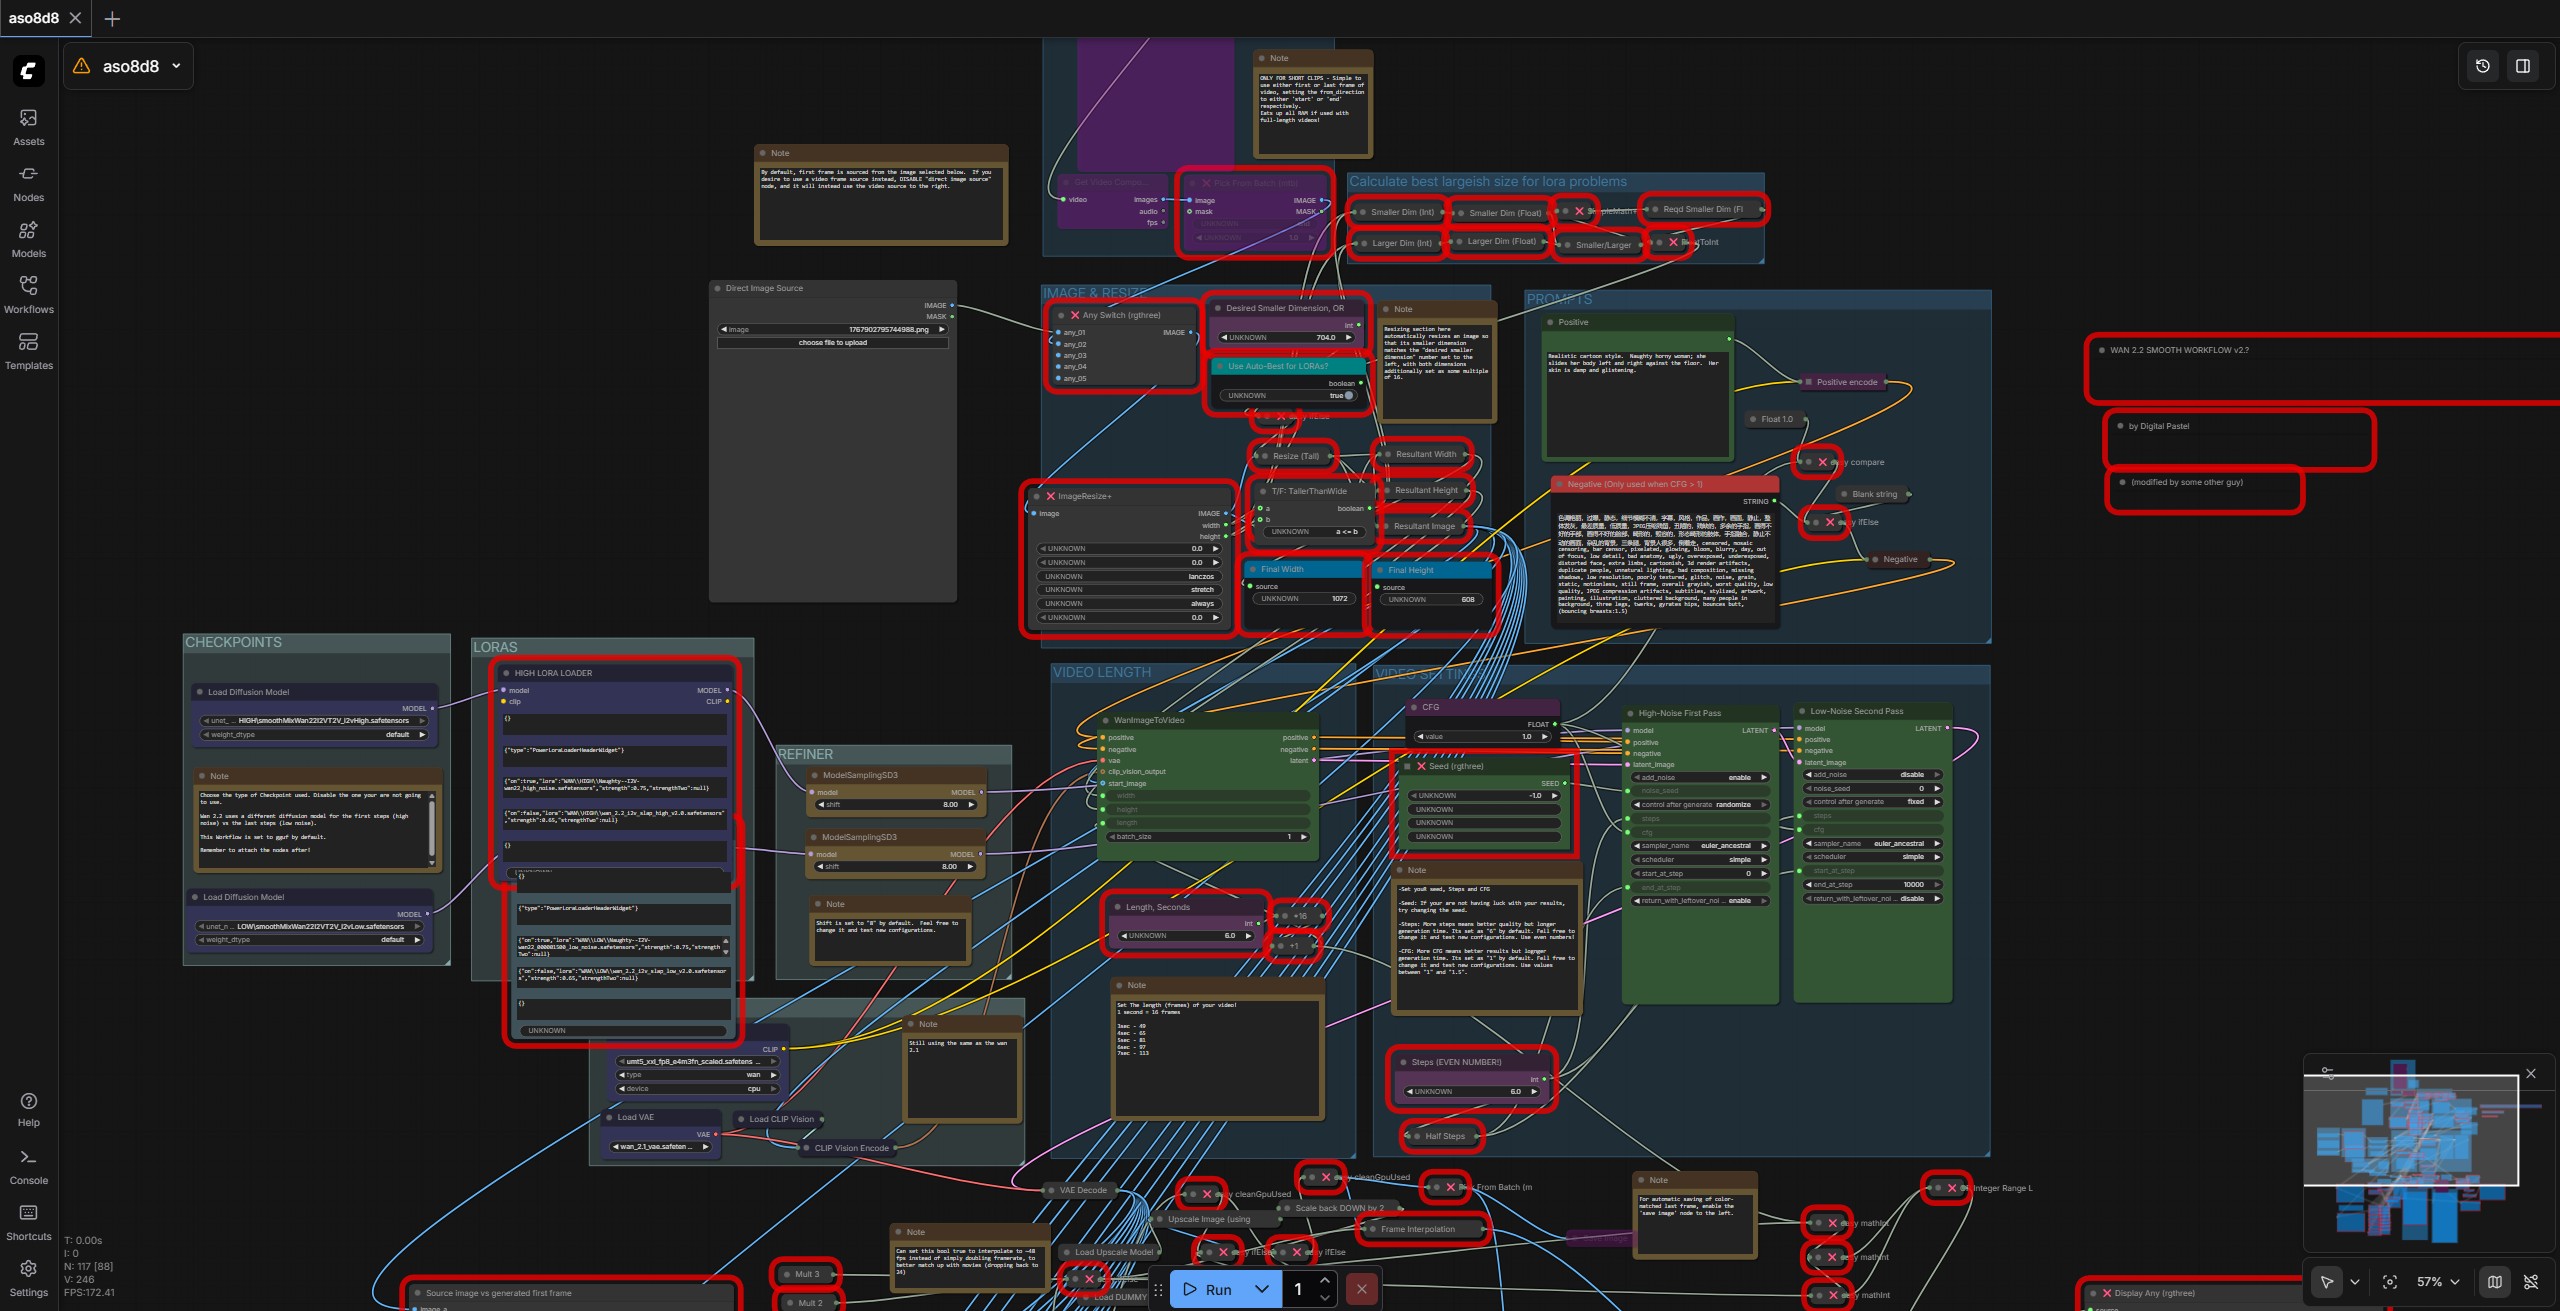Open the Nodes library panel

[x=28, y=183]
